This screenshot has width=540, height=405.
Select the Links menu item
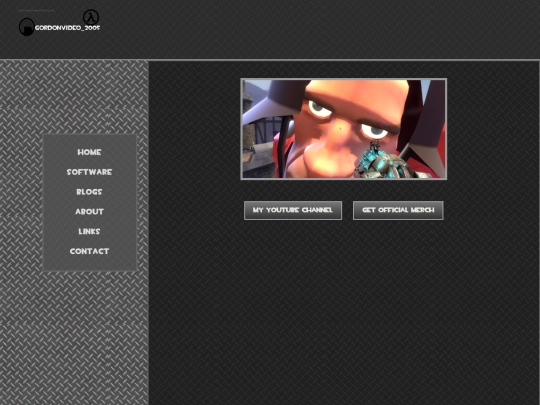(89, 231)
